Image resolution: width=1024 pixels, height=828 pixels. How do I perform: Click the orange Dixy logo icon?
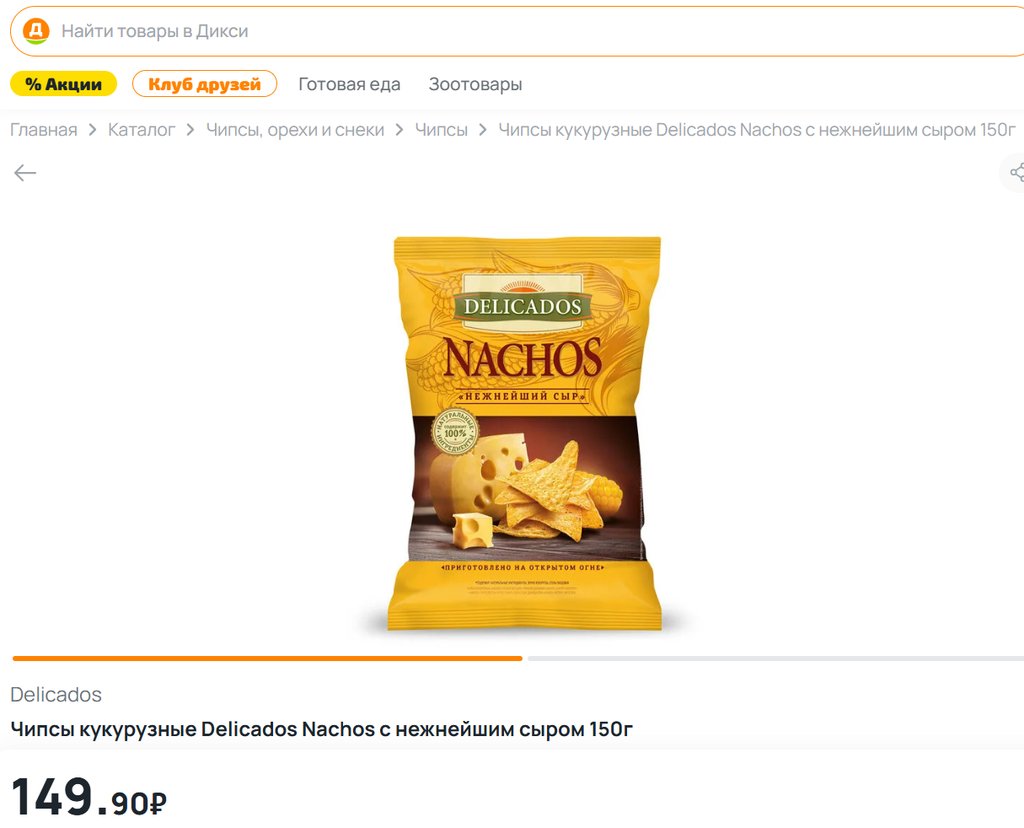[36, 31]
